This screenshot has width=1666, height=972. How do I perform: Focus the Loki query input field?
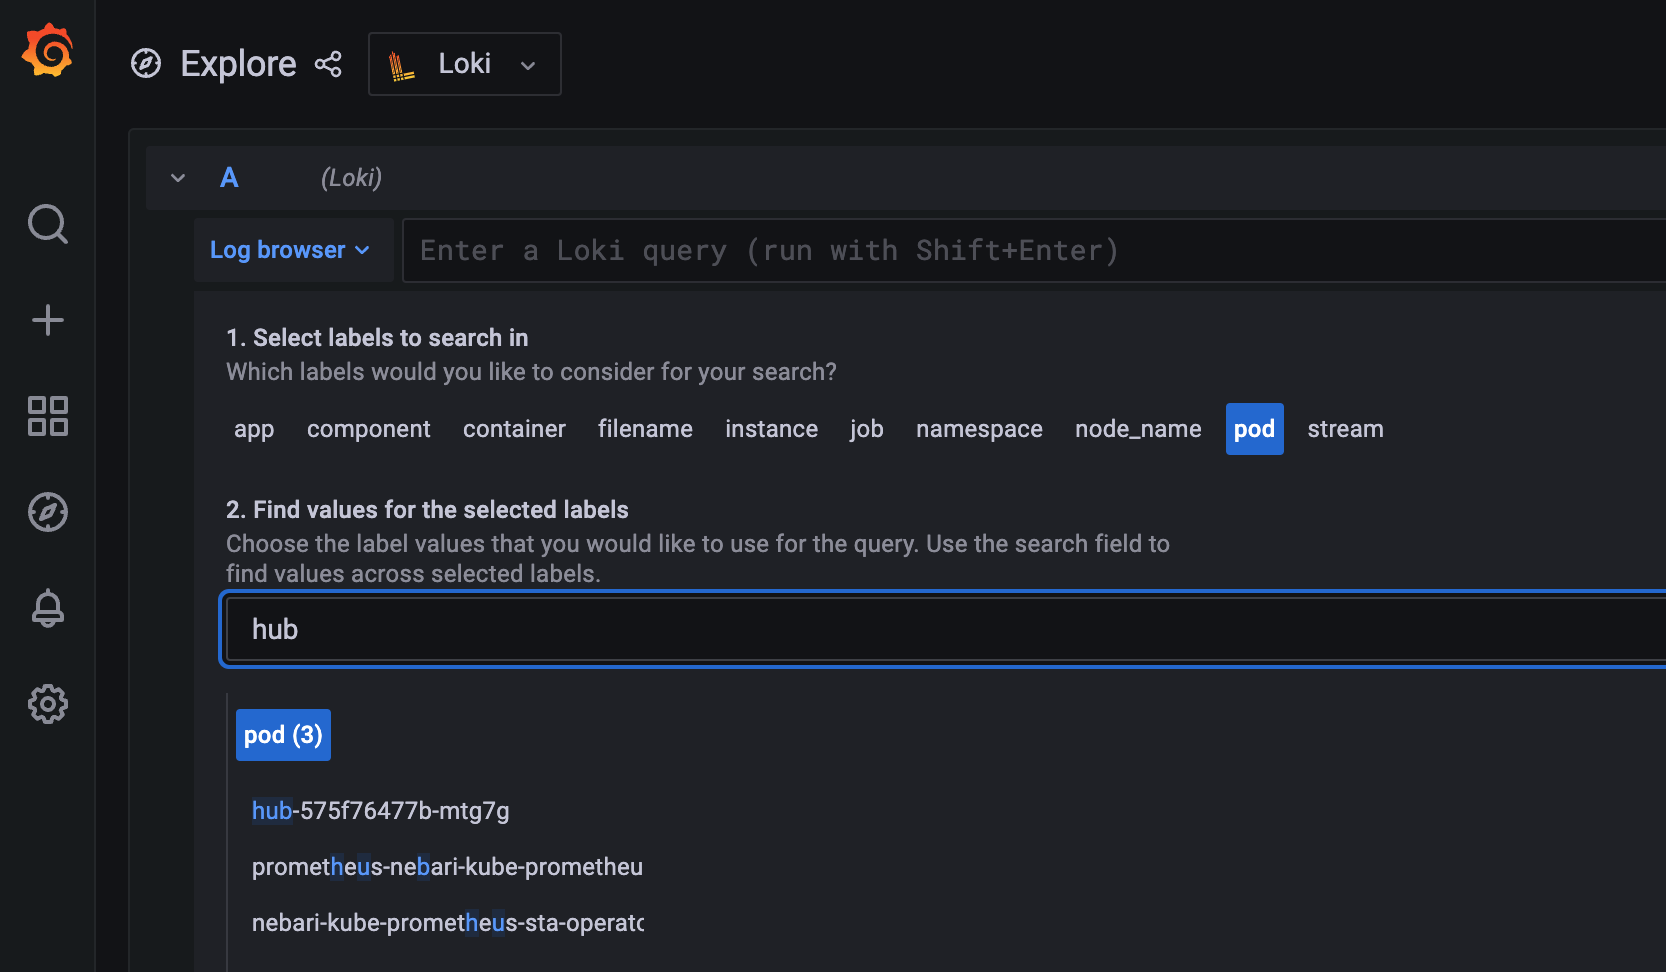point(1034,250)
